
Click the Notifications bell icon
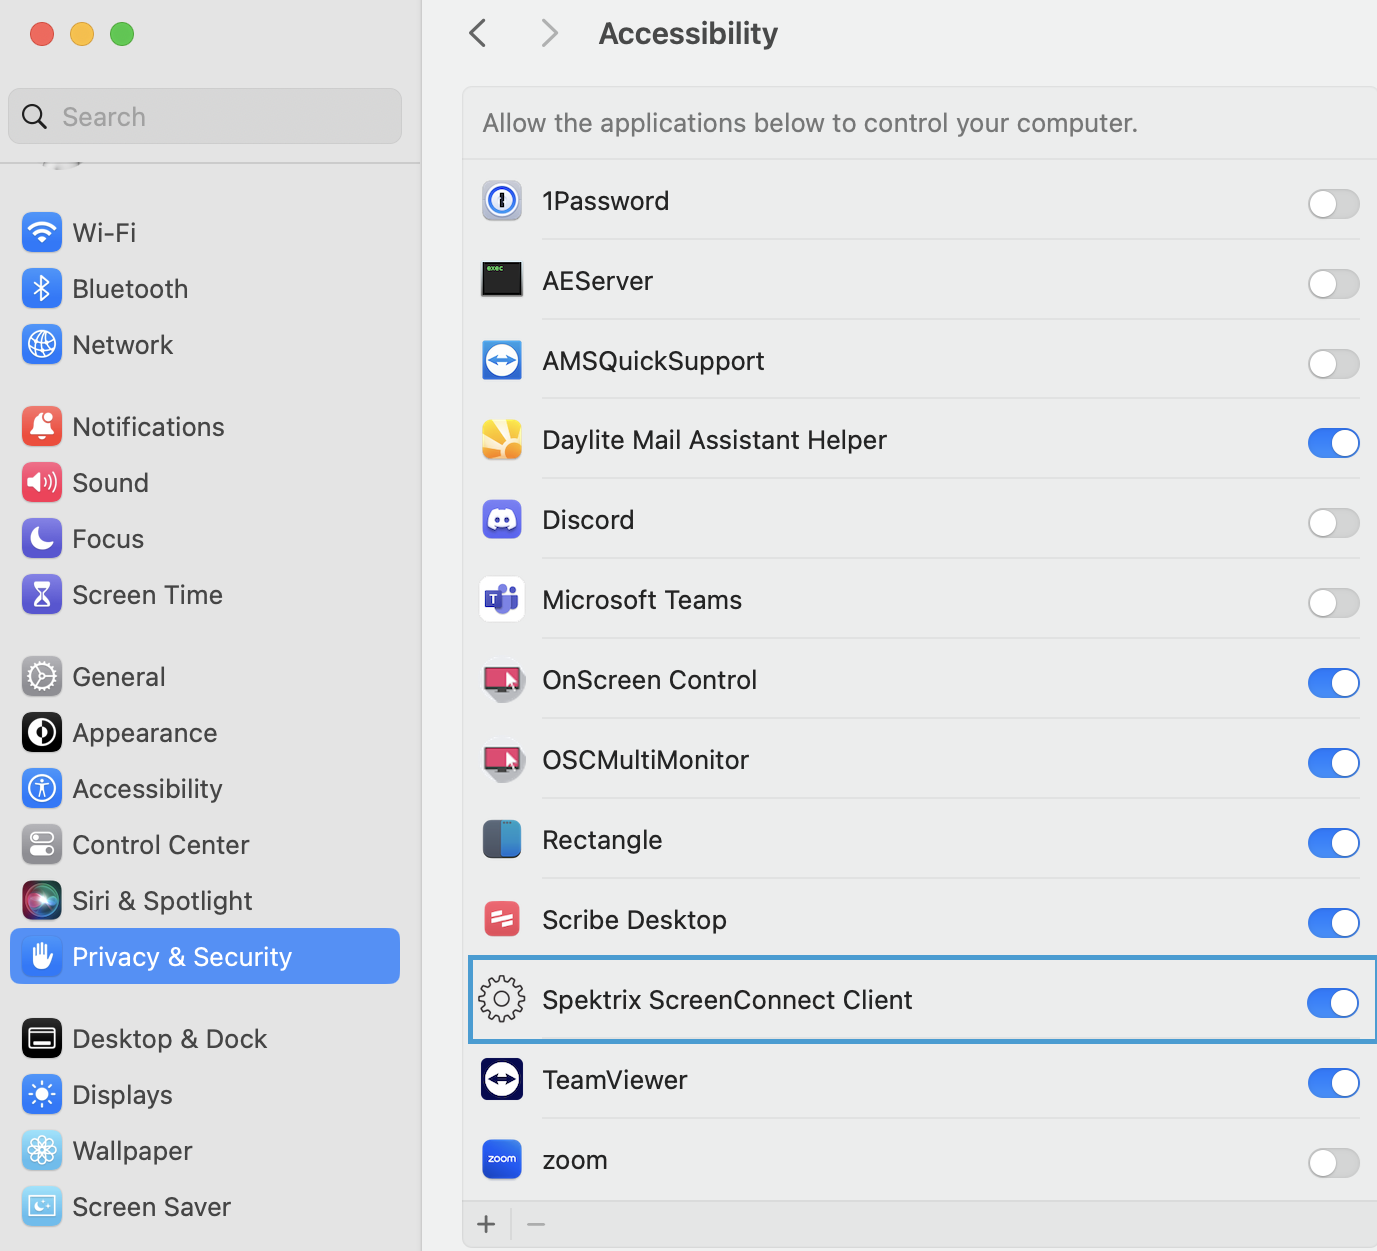point(42,427)
